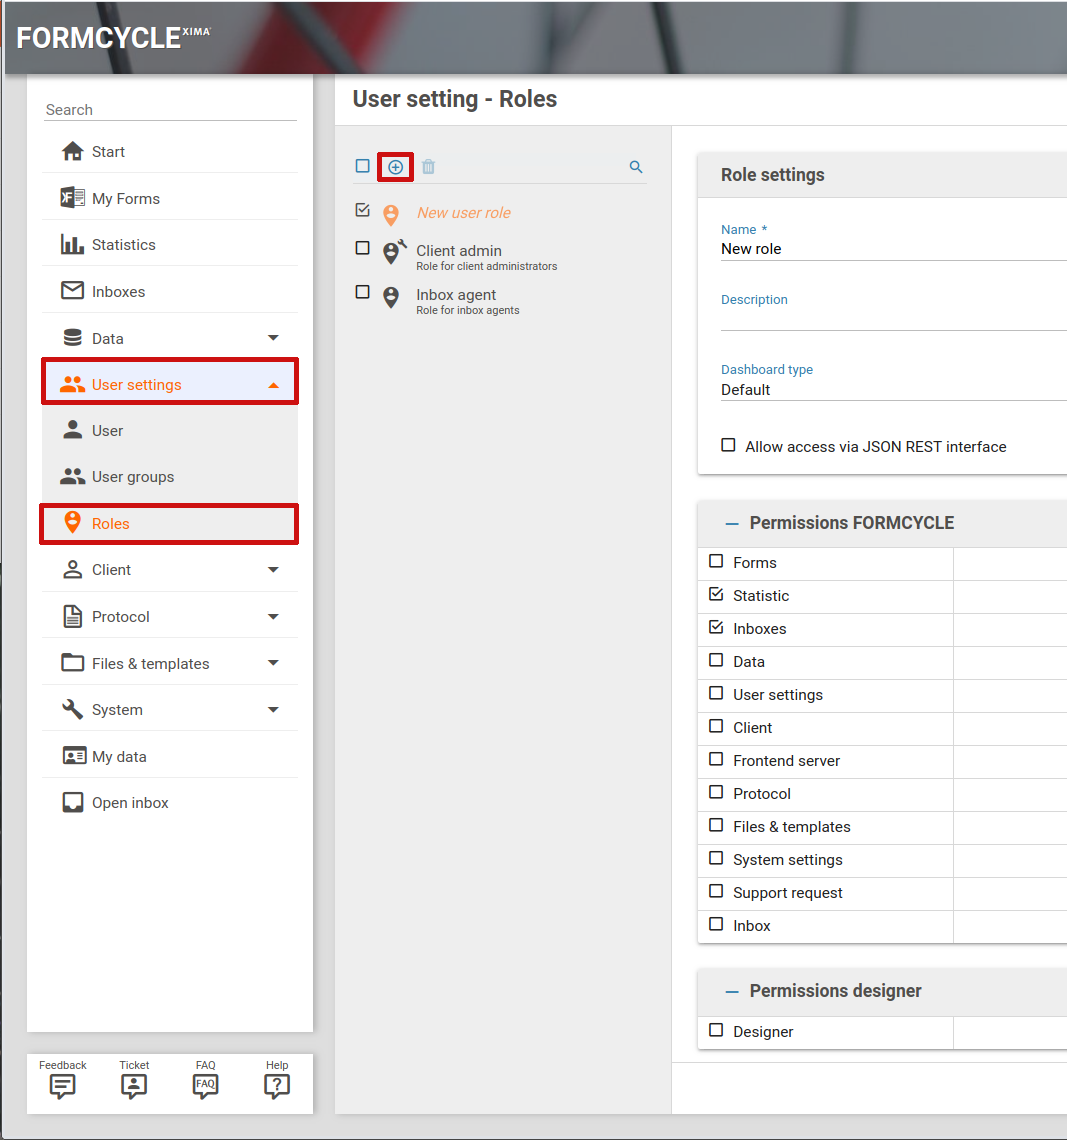Click the delete role trash icon
Screen dimensions: 1067x1140
click(428, 167)
